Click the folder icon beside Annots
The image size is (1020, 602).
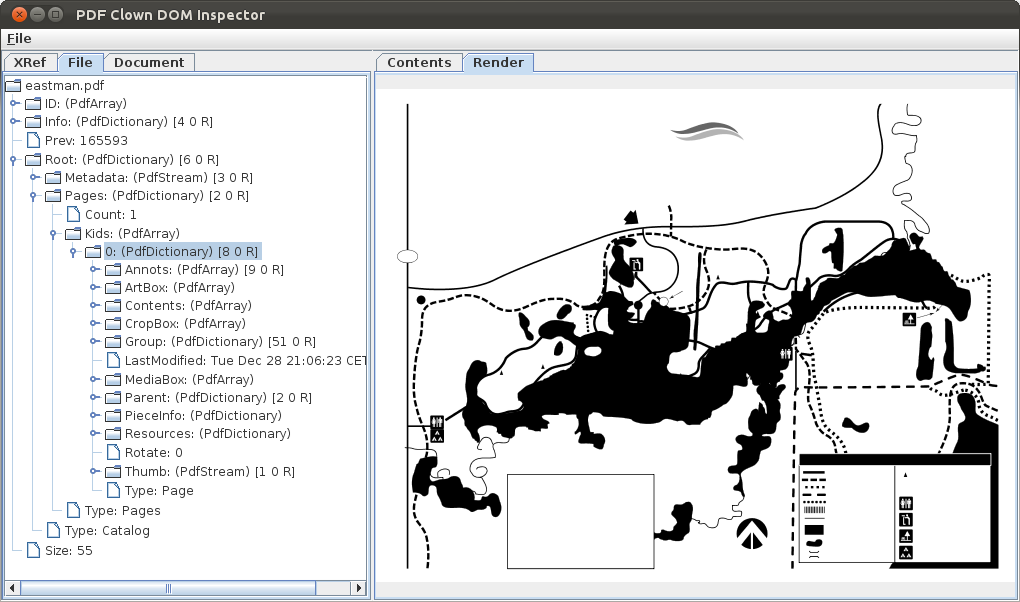(x=113, y=270)
